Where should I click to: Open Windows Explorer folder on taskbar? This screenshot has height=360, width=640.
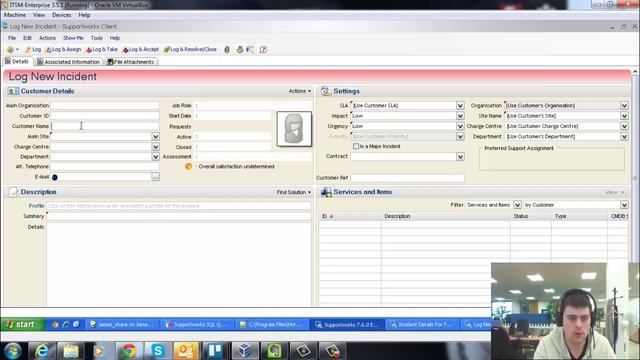coord(71,351)
